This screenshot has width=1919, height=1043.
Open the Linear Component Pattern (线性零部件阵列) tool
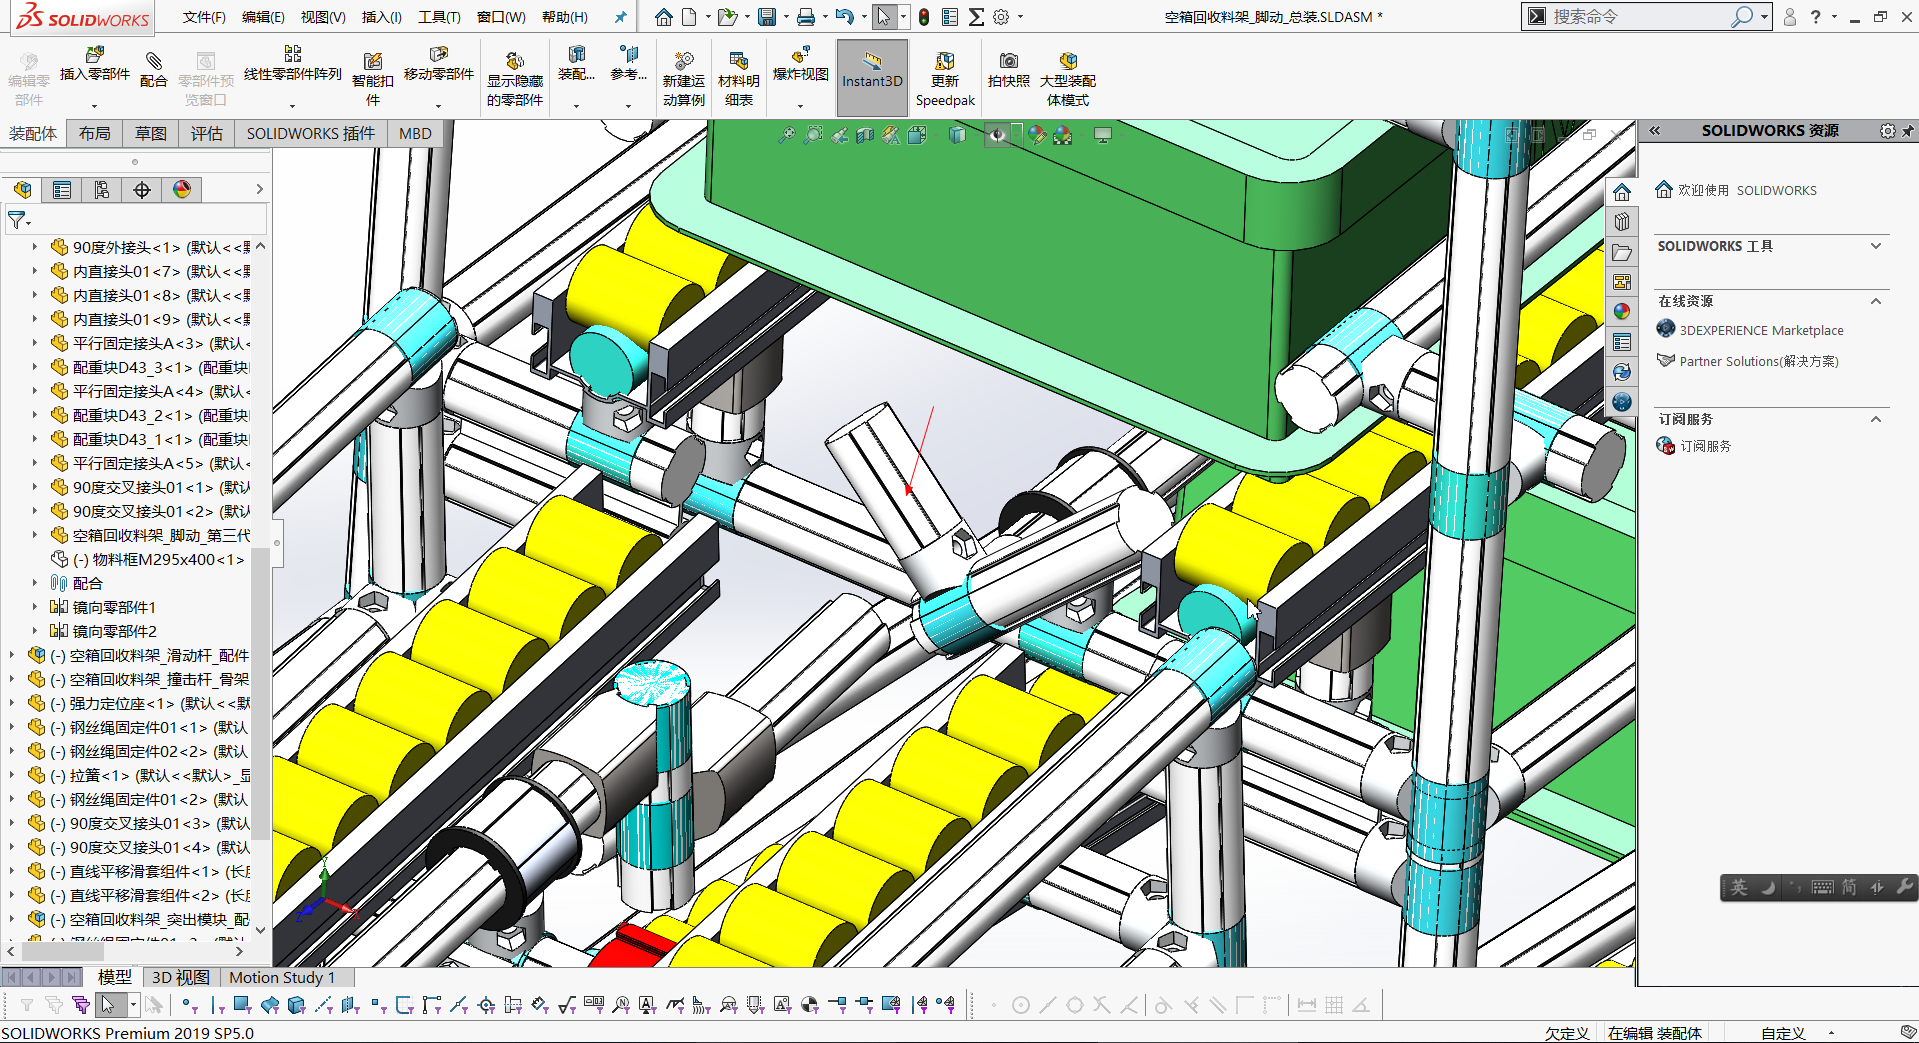pos(293,64)
